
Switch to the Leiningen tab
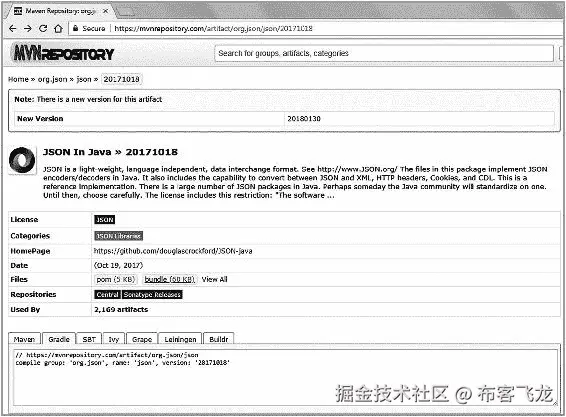coord(180,339)
